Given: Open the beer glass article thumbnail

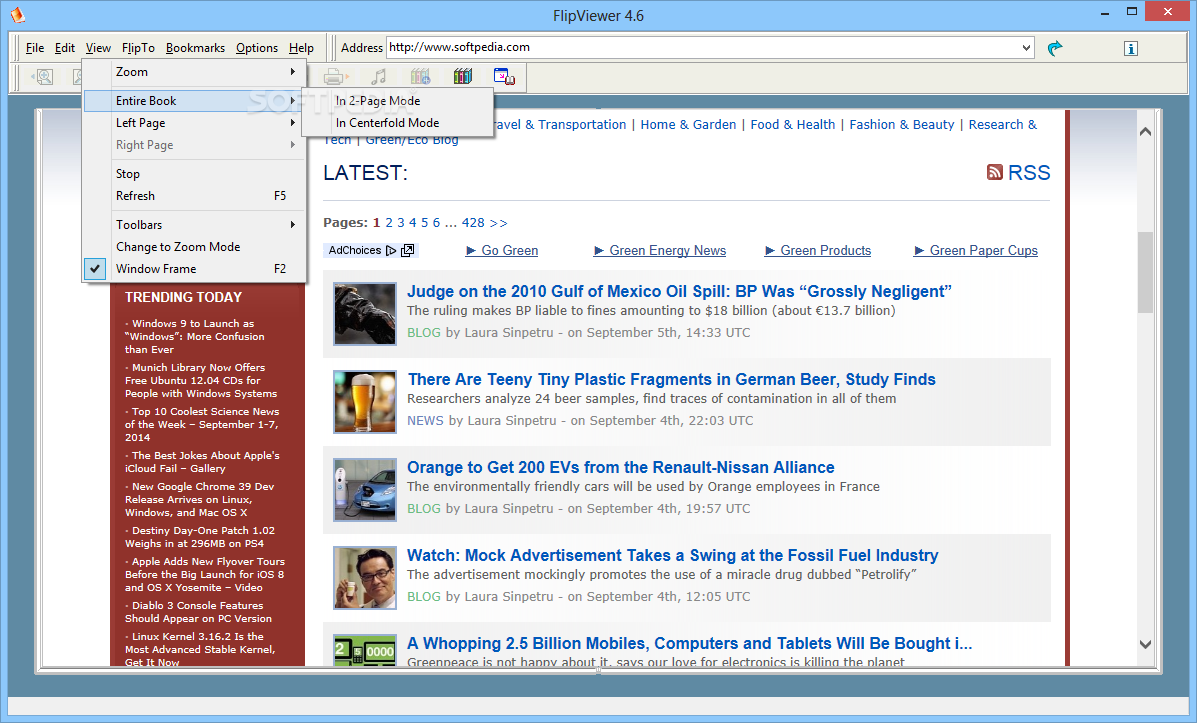Looking at the screenshot, I should pyautogui.click(x=365, y=402).
